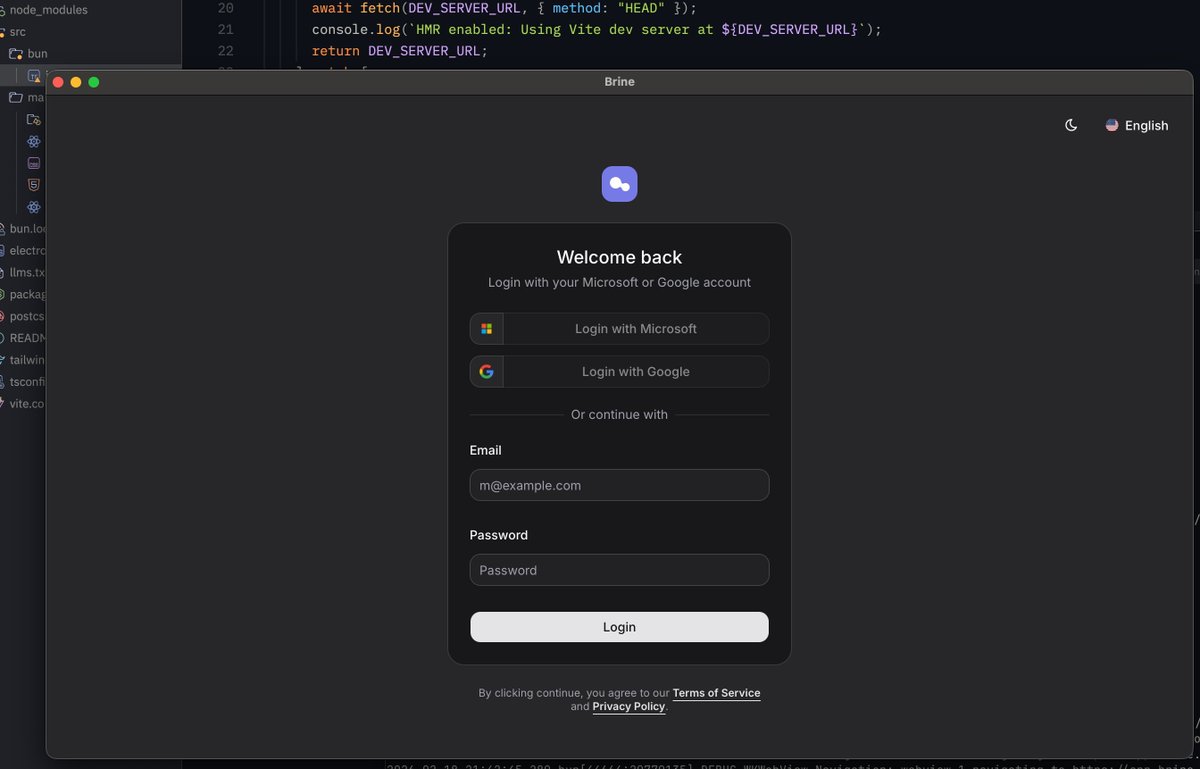
Task: Click the Password field label
Action: [x=499, y=535]
